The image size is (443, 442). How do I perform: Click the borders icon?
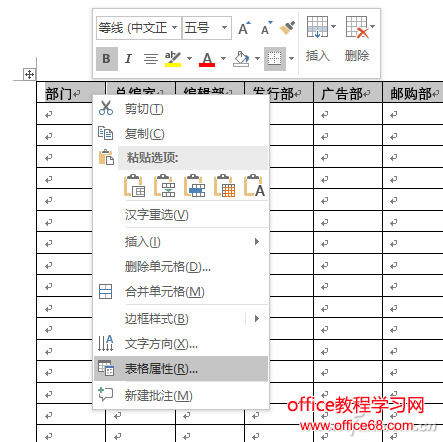coord(275,59)
